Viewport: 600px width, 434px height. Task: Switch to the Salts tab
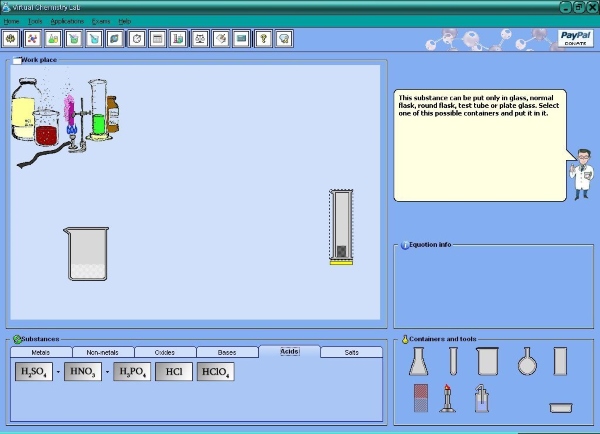click(351, 352)
